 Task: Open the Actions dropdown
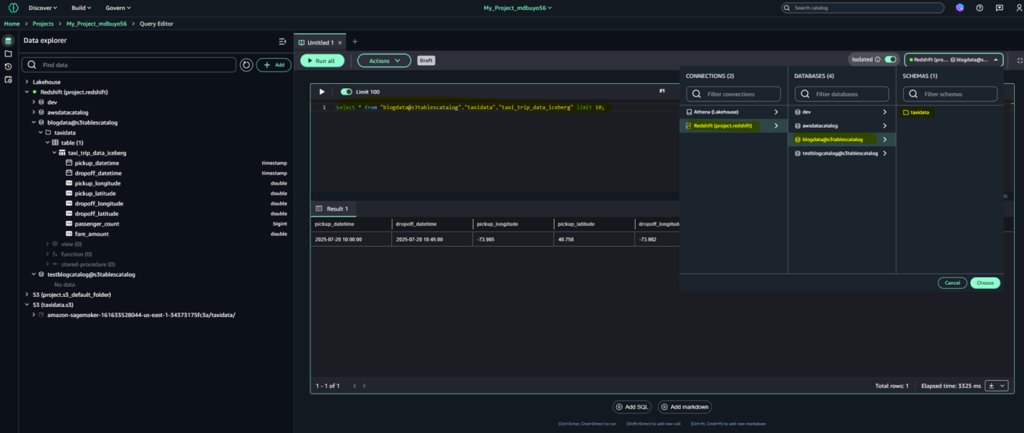384,60
